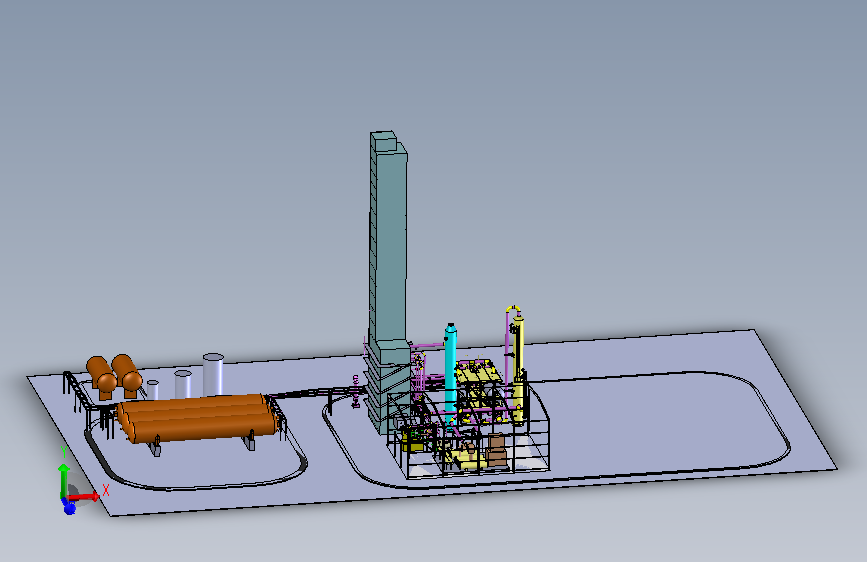867x562 pixels.
Task: Click the blue Z axis ball on the triad
Action: click(x=69, y=508)
